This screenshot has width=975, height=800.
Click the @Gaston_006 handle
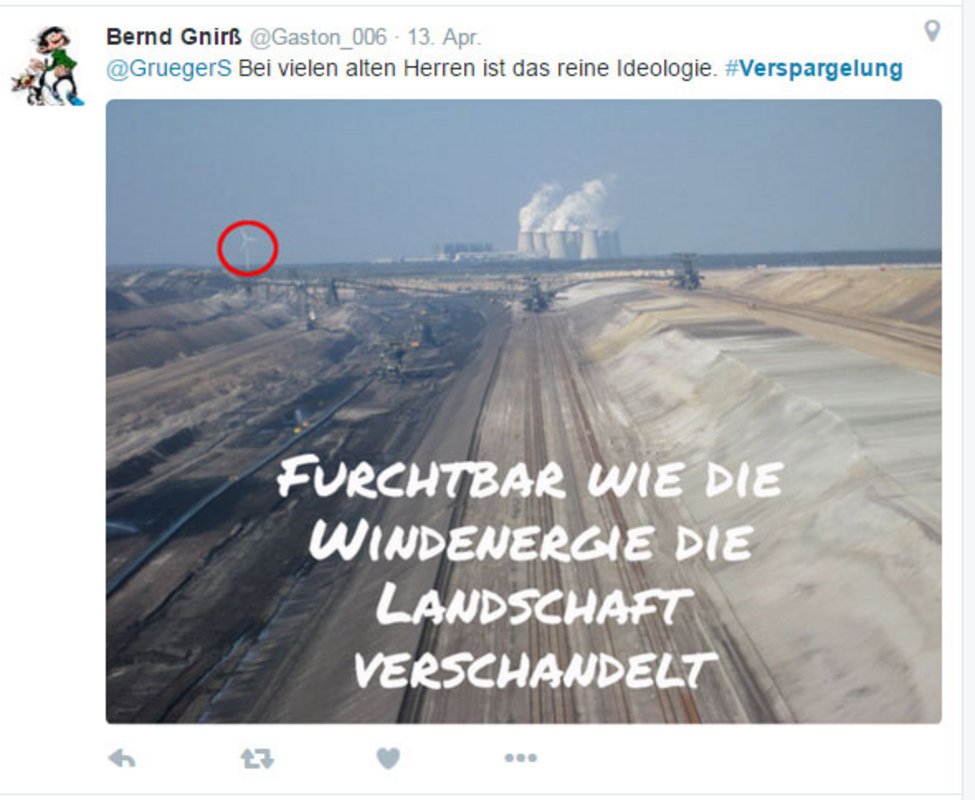click(318, 37)
